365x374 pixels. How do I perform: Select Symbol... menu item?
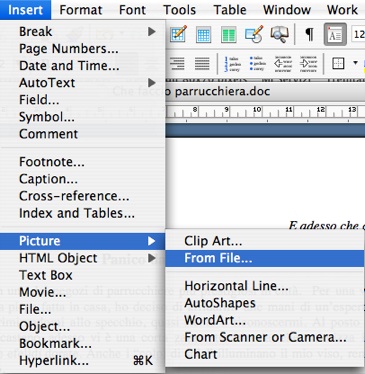[83, 117]
